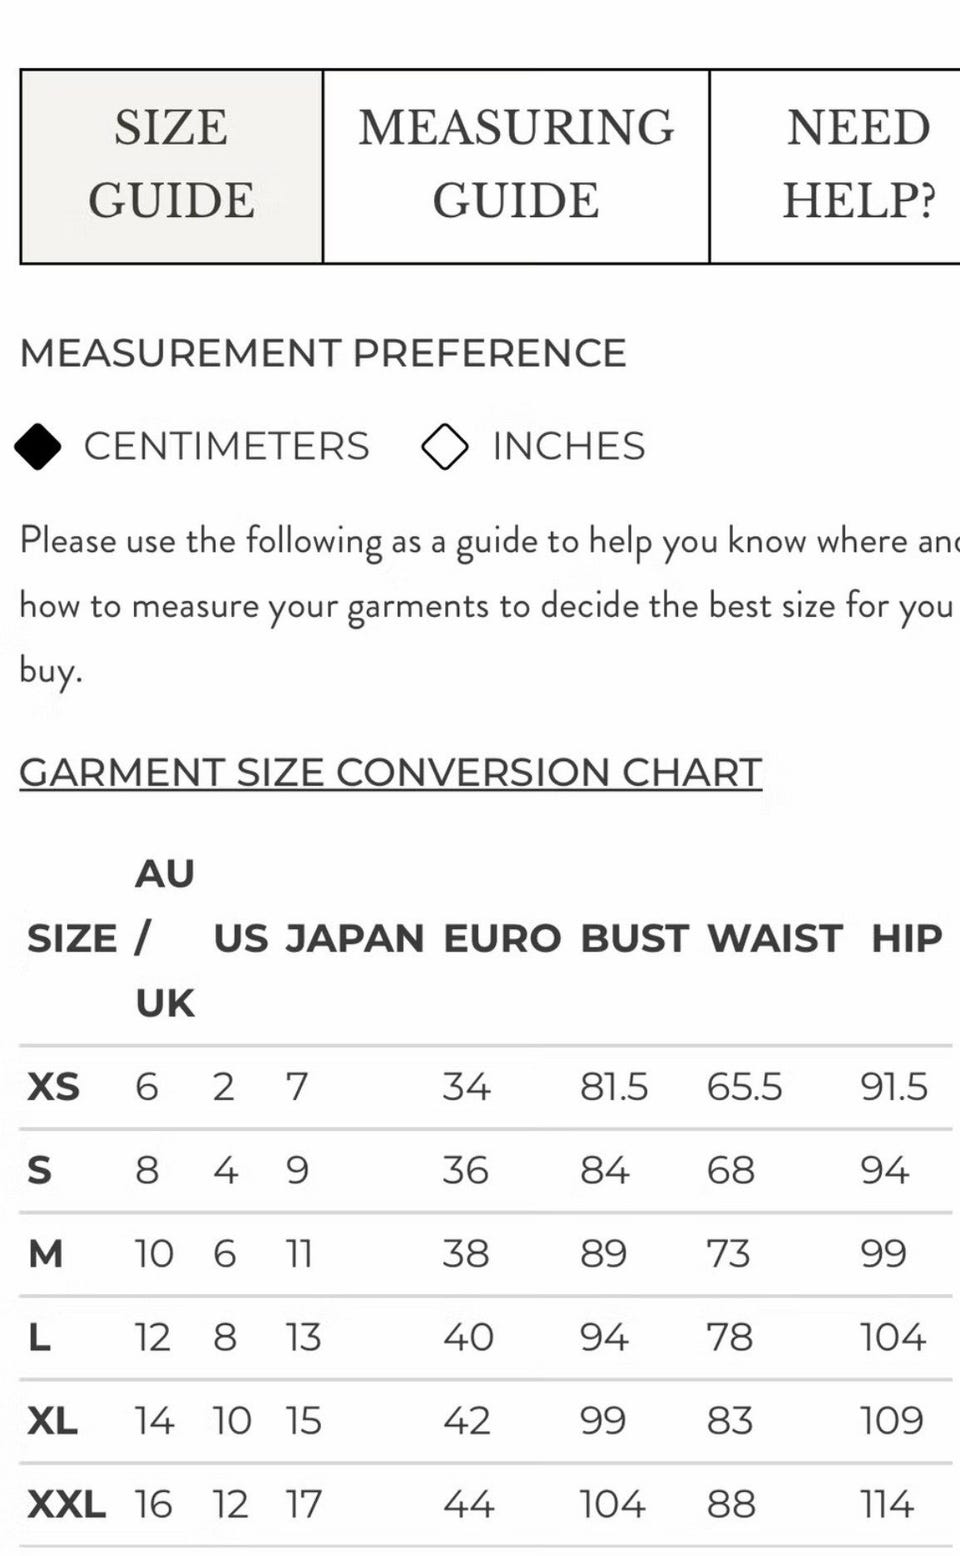Open the Need Help? tab

(x=835, y=166)
